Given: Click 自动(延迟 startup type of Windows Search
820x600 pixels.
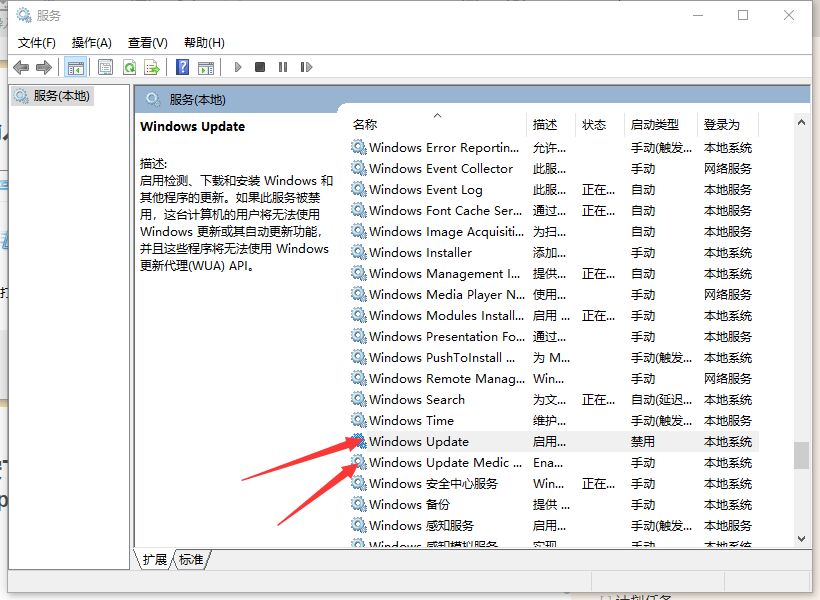Looking at the screenshot, I should pos(661,400).
